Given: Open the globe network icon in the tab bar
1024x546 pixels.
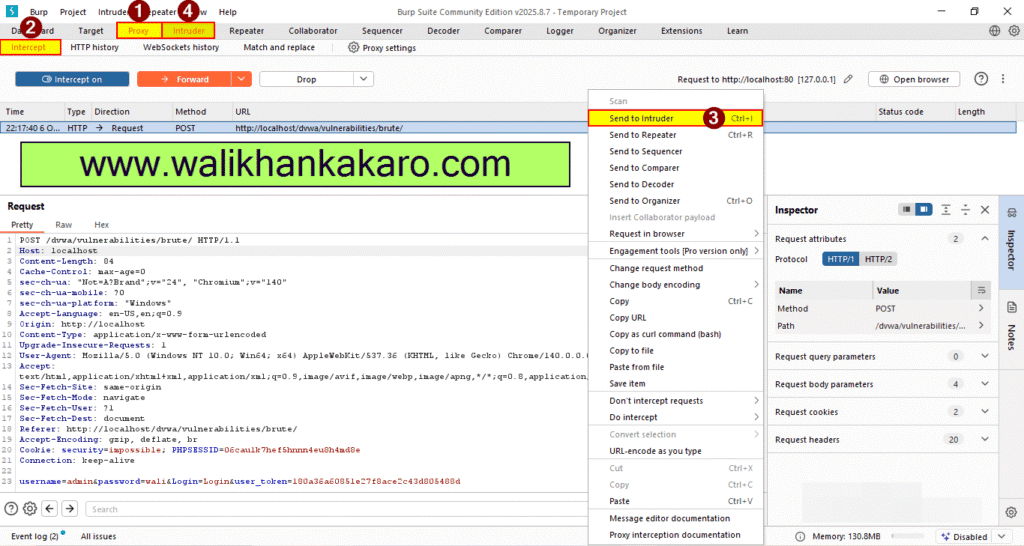Looking at the screenshot, I should point(994,31).
